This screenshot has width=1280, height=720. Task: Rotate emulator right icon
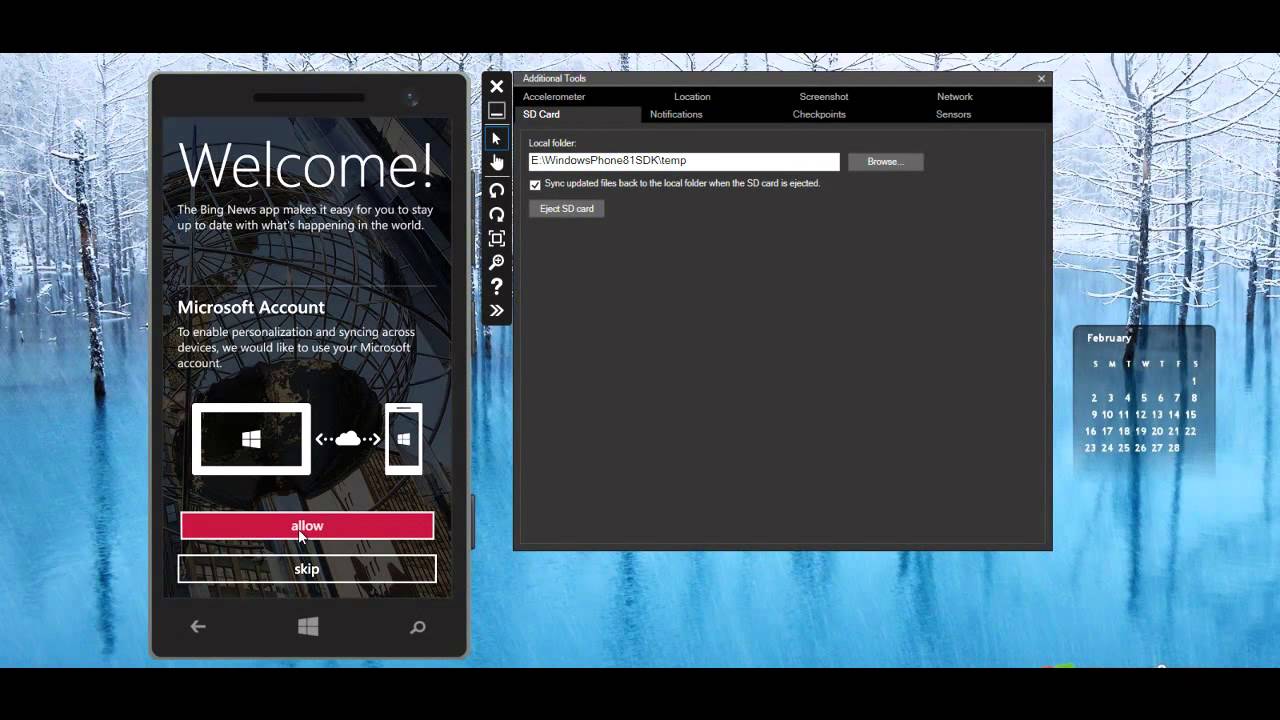[x=496, y=214]
